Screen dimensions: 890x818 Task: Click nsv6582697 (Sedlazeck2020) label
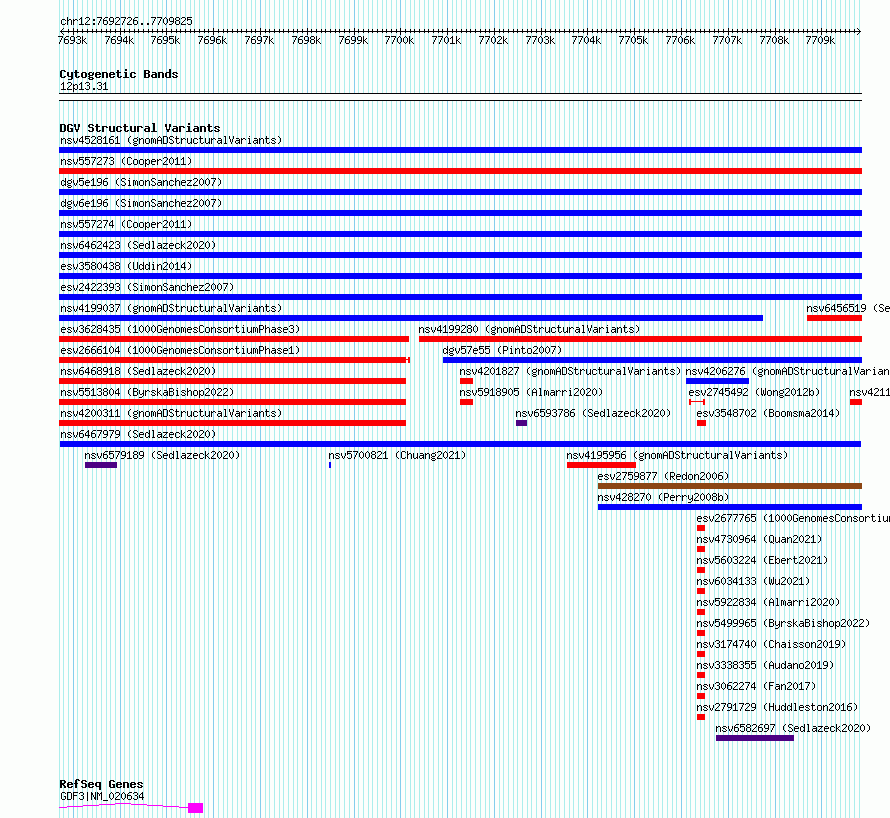pyautogui.click(x=793, y=728)
